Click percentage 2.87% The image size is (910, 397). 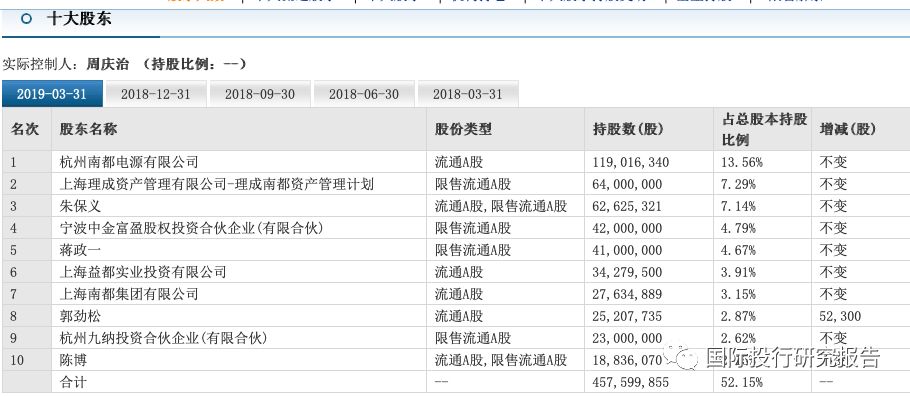pyautogui.click(x=739, y=316)
